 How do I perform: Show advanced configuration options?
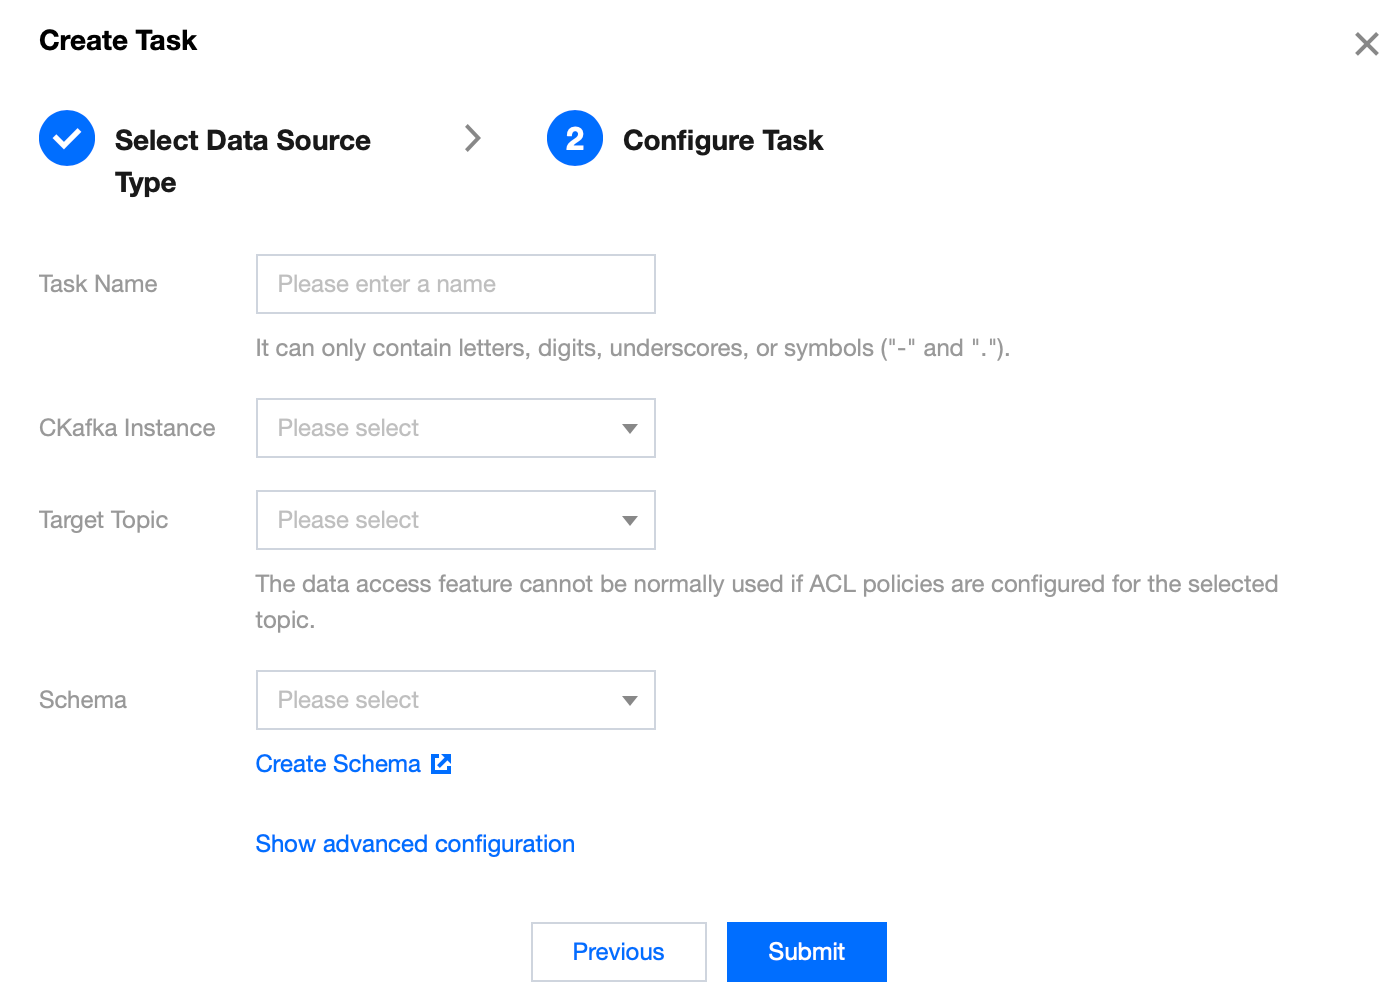coord(415,844)
